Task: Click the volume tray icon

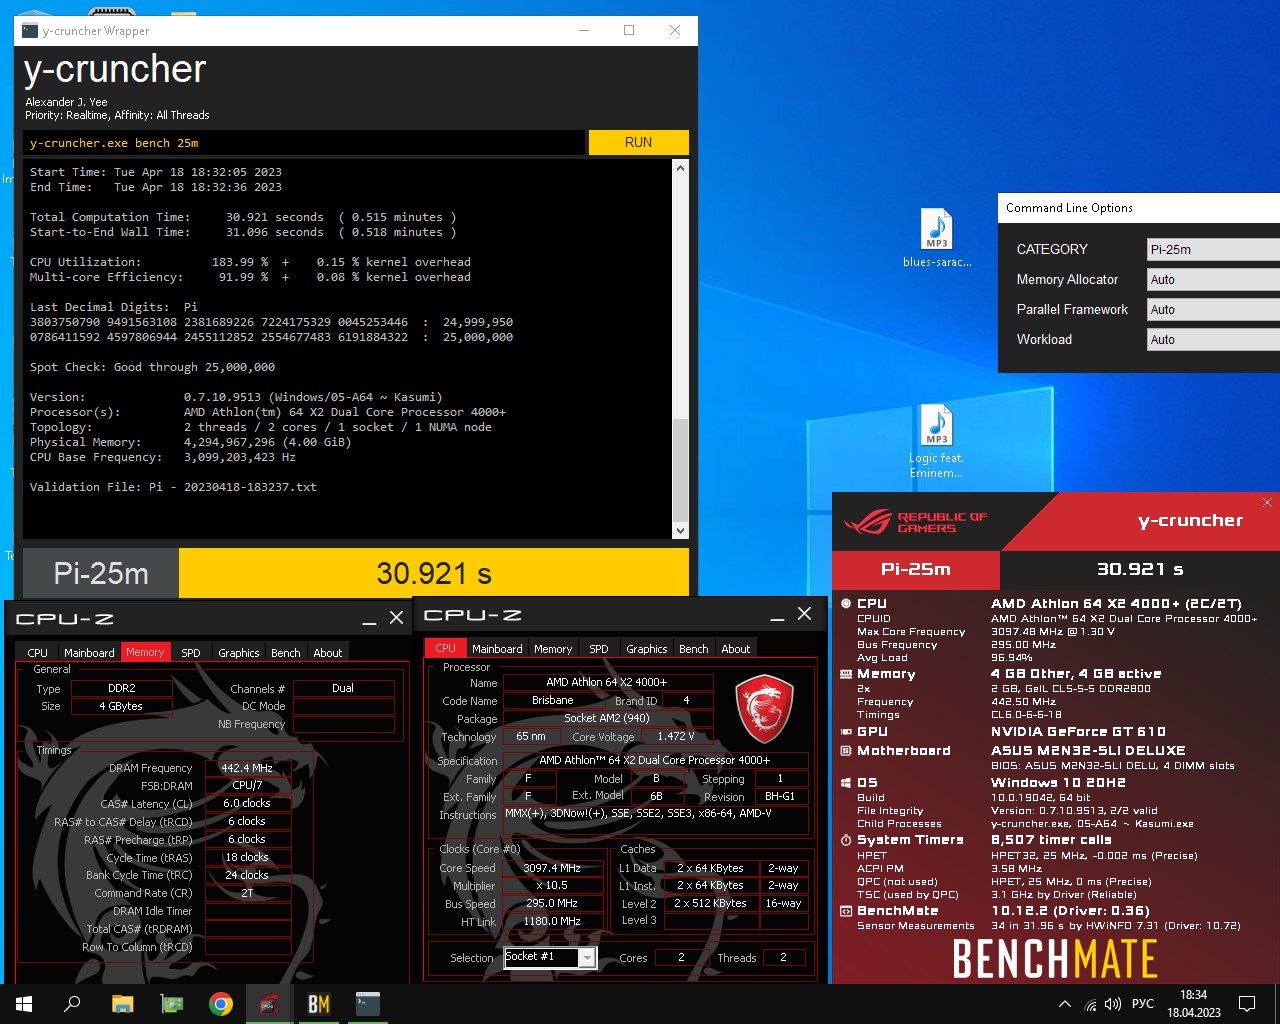Action: point(1113,1004)
